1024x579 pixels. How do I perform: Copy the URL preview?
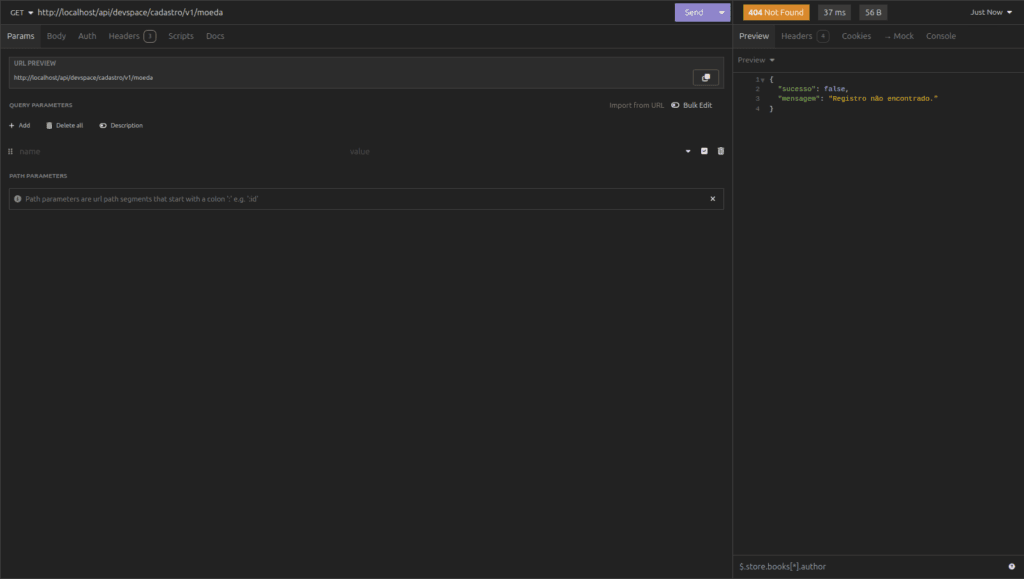point(705,78)
